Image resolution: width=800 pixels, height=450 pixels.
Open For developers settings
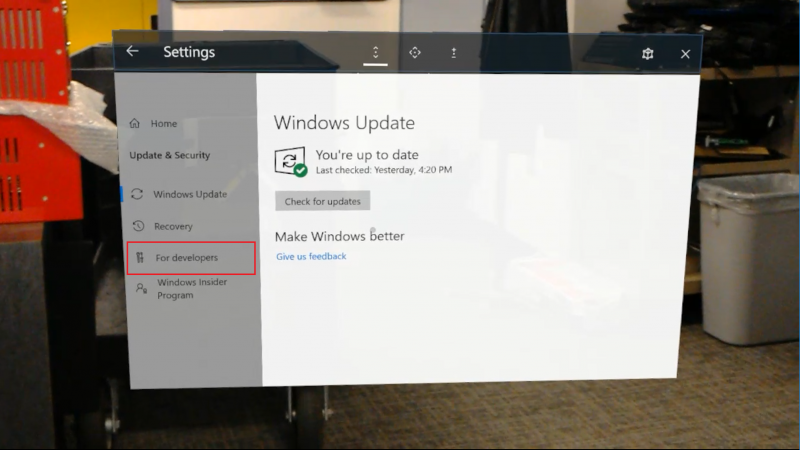pos(191,258)
